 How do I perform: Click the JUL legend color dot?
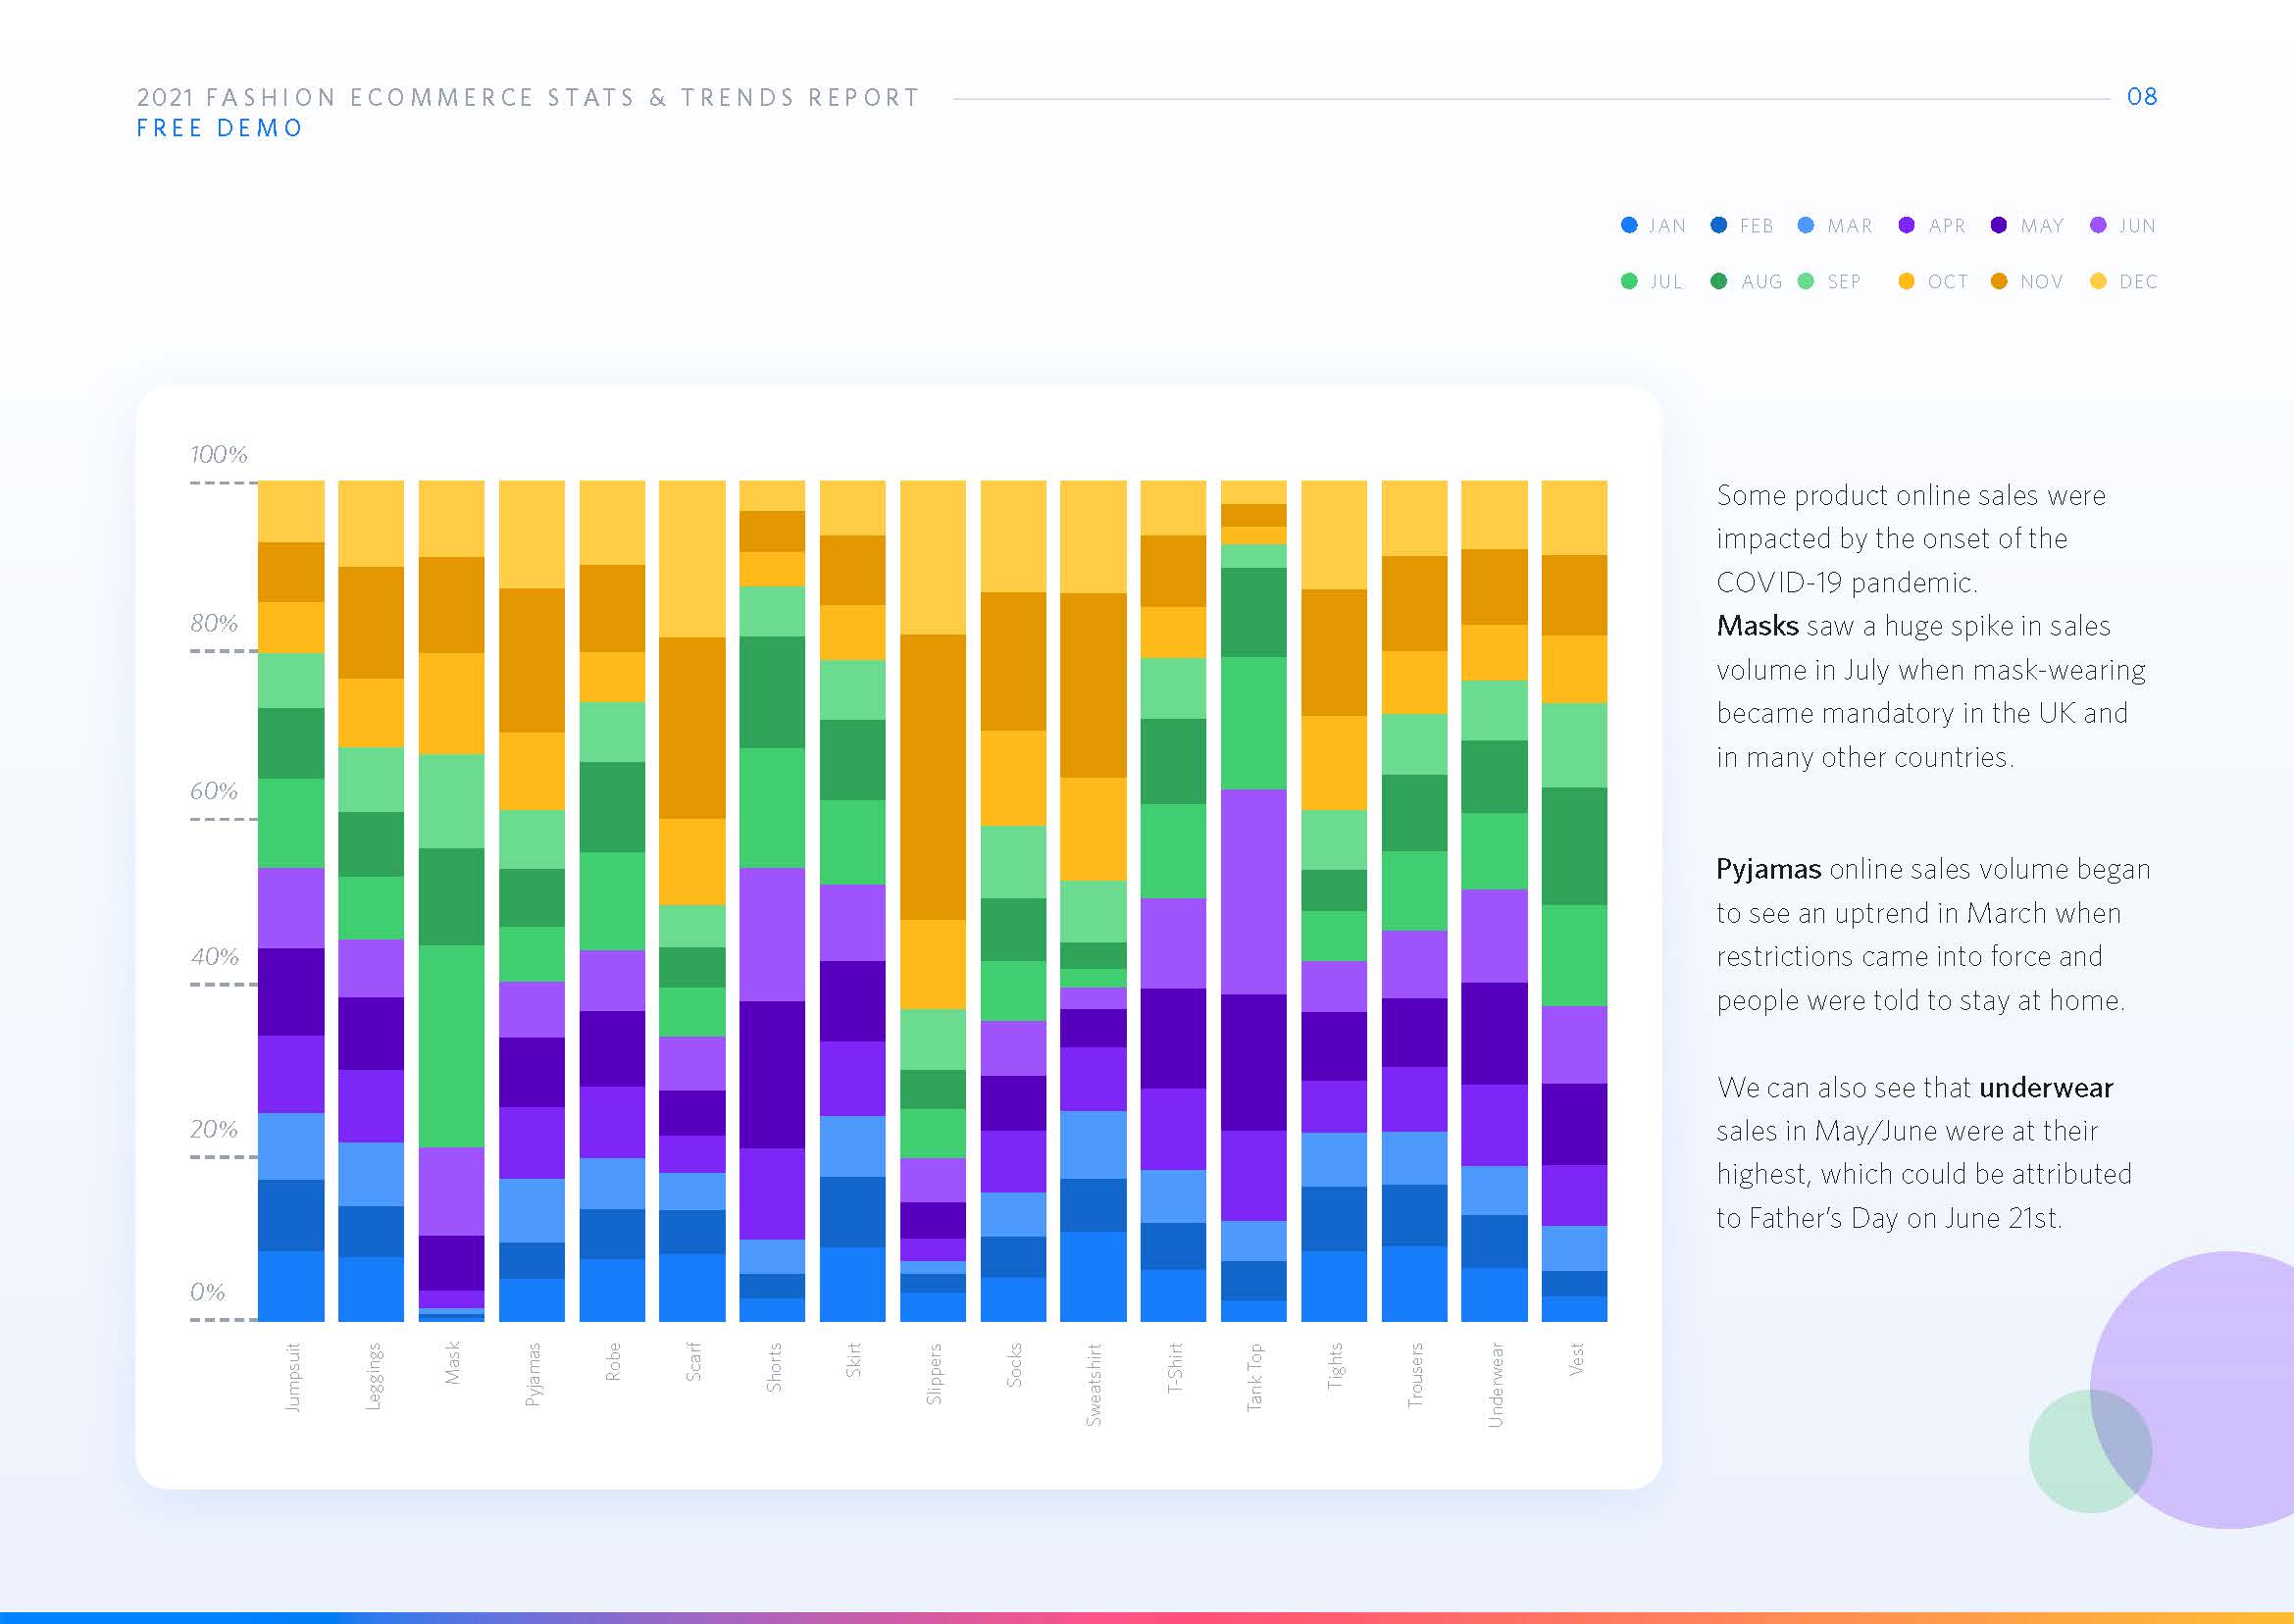point(1629,281)
